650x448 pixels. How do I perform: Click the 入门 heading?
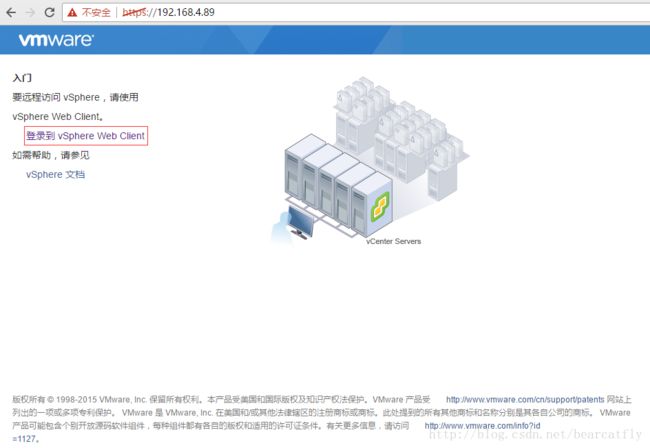(x=22, y=78)
